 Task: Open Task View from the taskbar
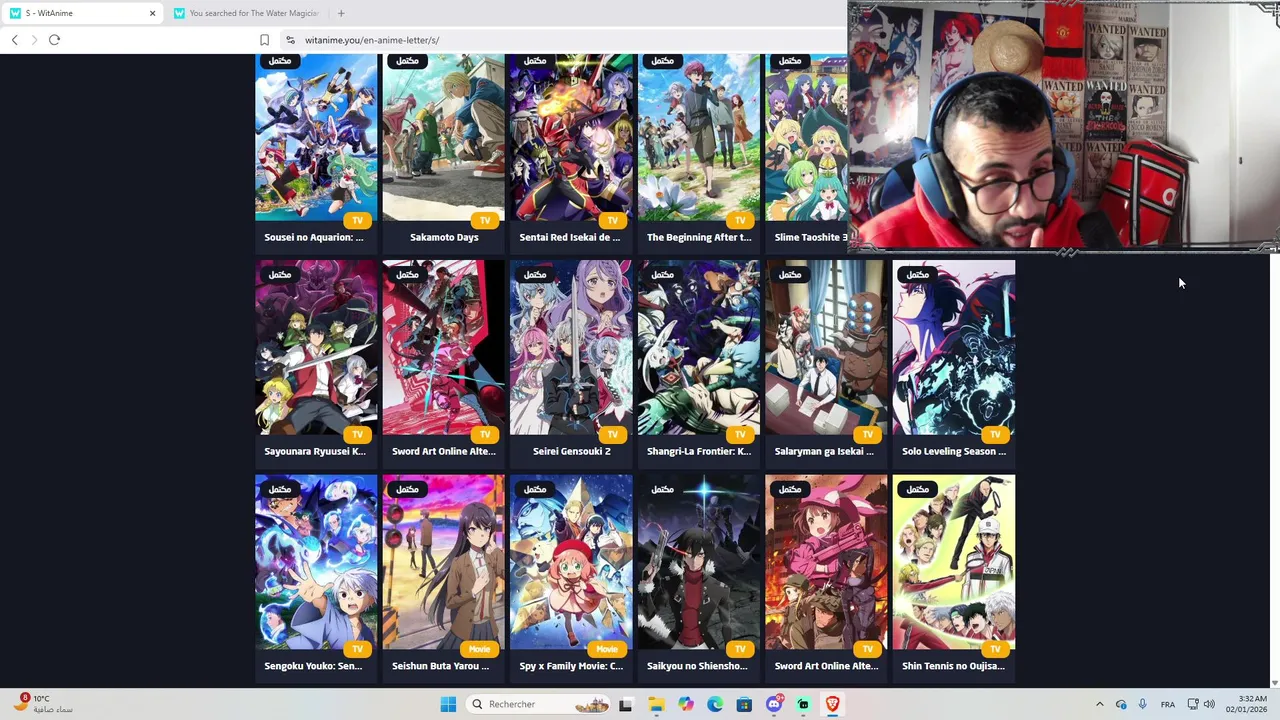tap(626, 704)
